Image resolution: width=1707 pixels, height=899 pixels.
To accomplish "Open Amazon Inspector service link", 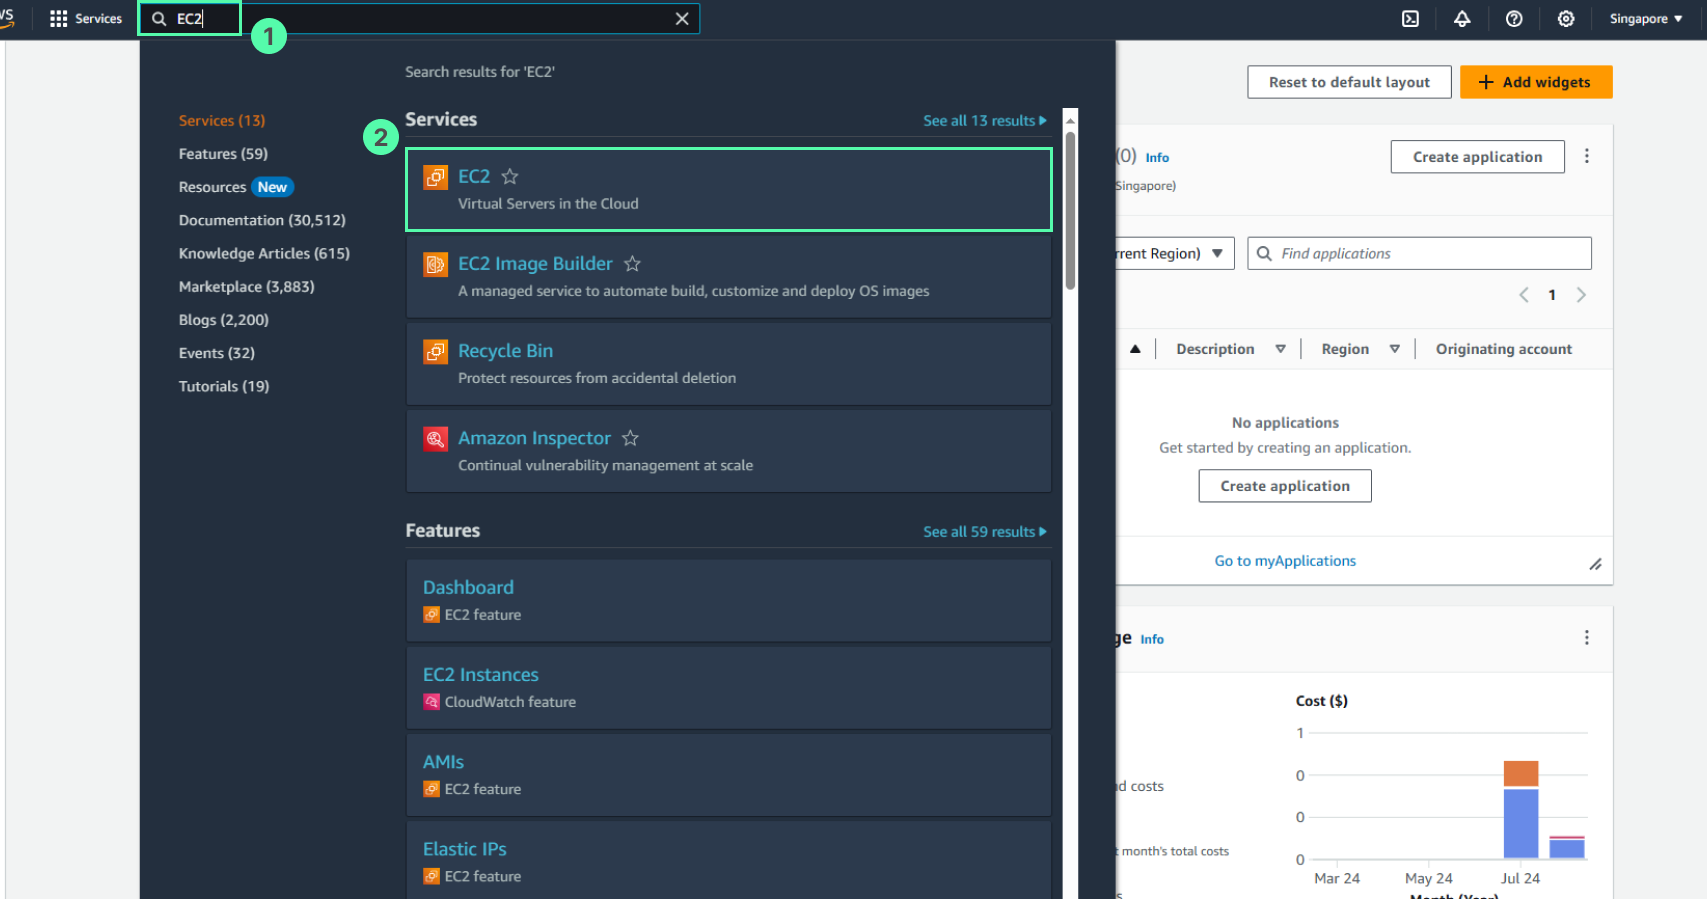I will (x=534, y=438).
